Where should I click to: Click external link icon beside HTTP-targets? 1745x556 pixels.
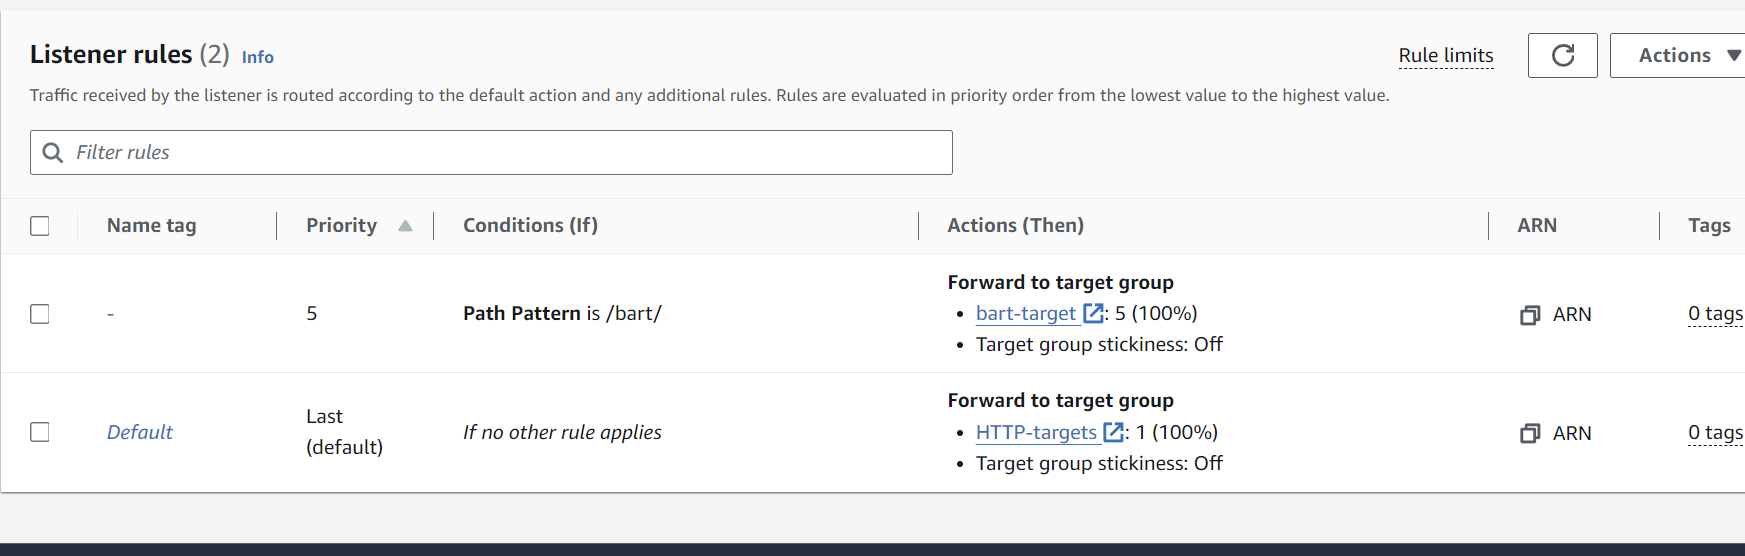pyautogui.click(x=1113, y=432)
